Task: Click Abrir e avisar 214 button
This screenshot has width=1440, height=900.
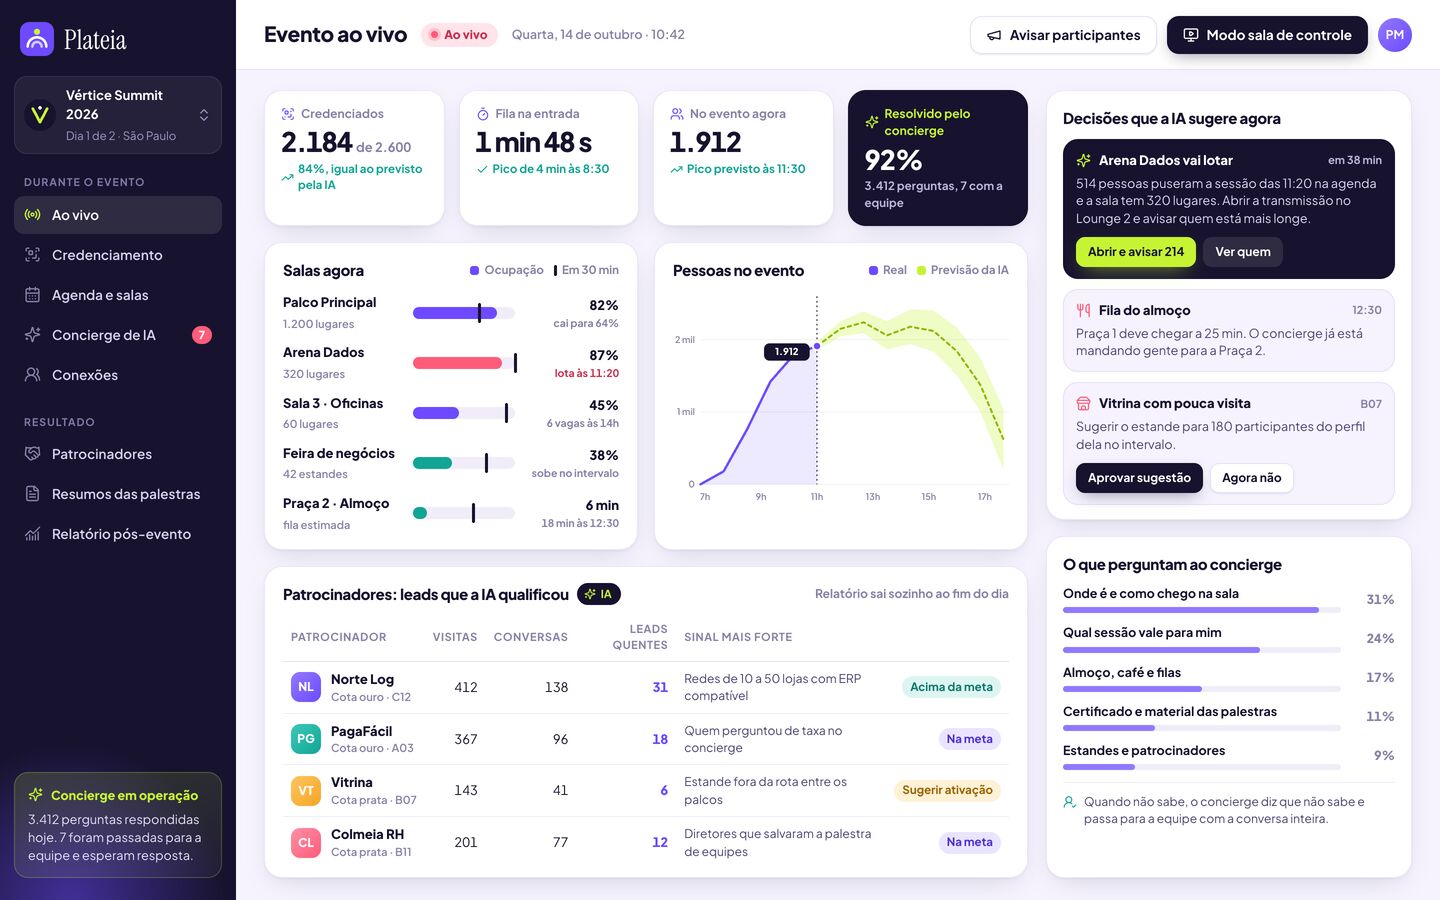Action: [x=1135, y=252]
